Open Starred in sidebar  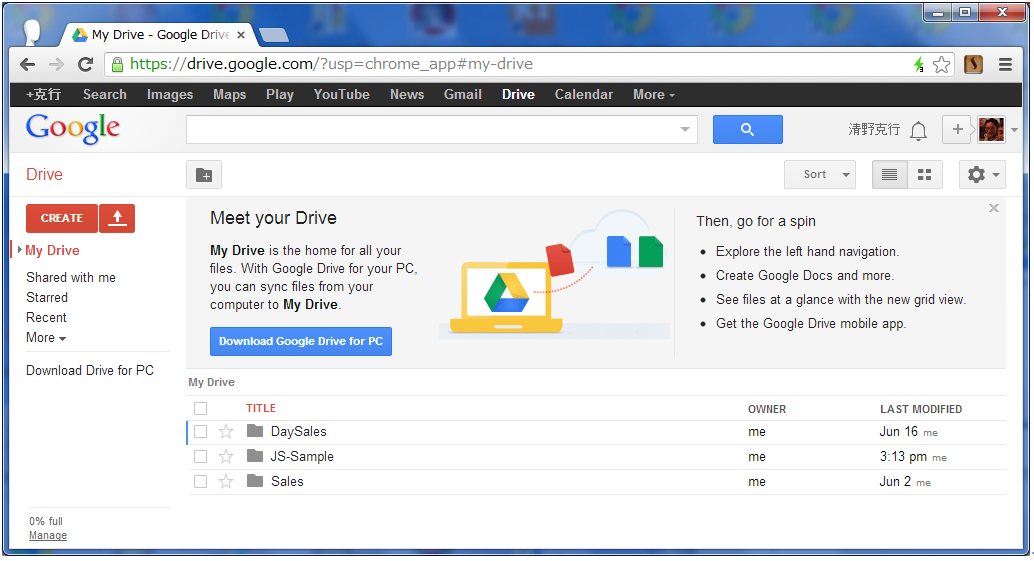click(47, 297)
